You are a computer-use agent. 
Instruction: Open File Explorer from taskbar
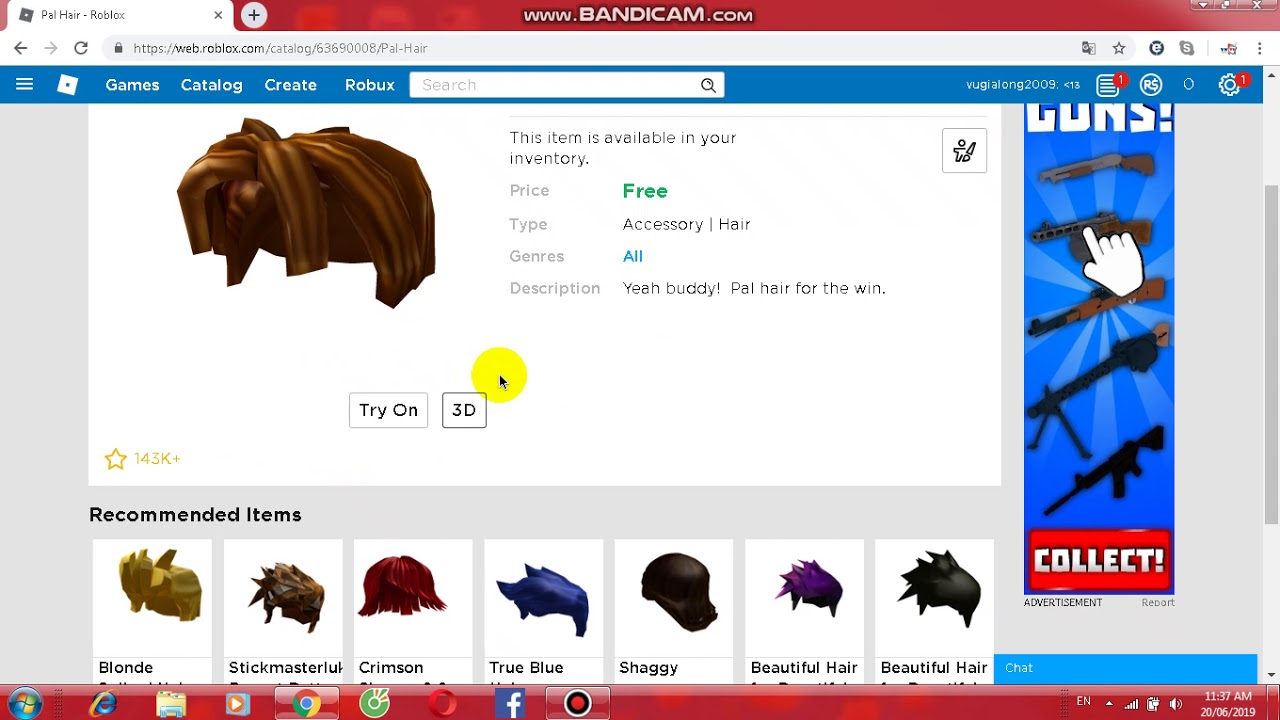[x=171, y=704]
